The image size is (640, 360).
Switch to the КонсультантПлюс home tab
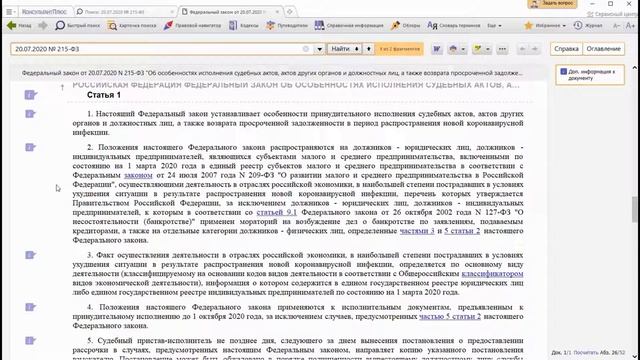[x=44, y=12]
